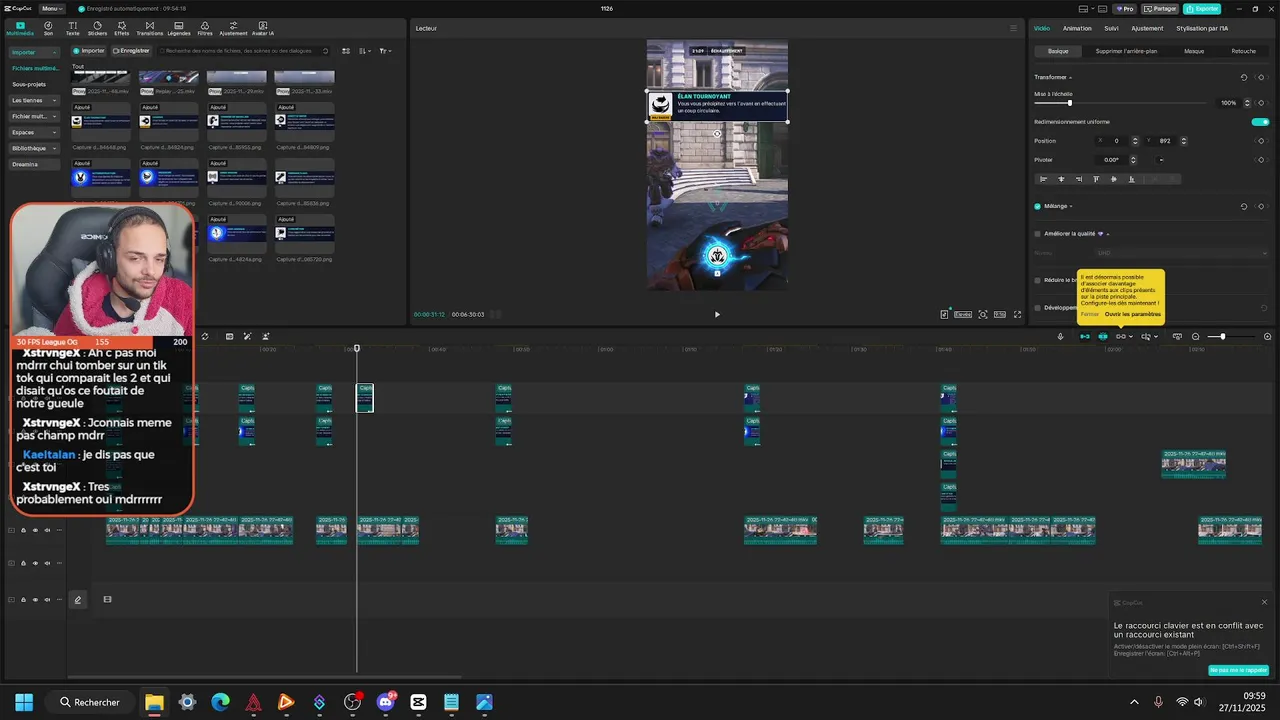Viewport: 1280px width, 720px height.
Task: Click the preview axis caption icon in timeline toolbar
Action: (1177, 336)
